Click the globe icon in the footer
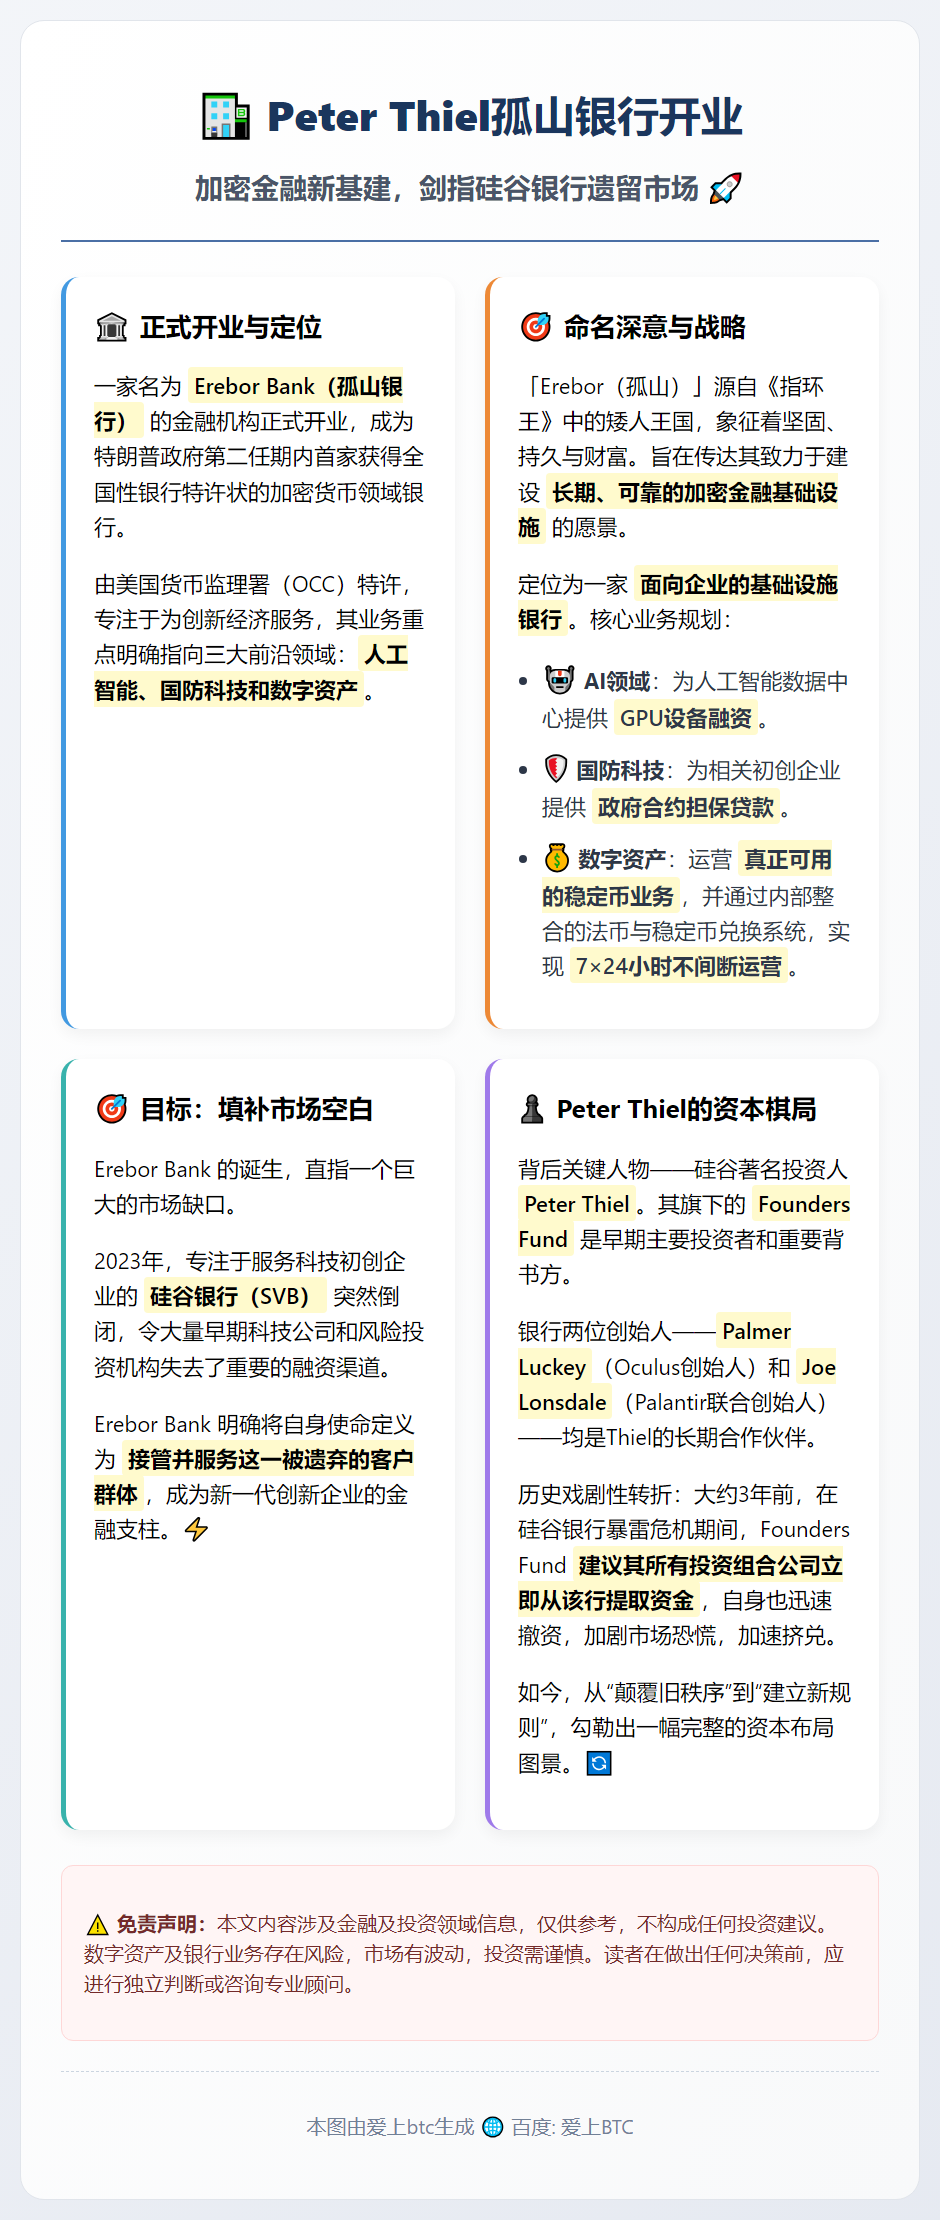This screenshot has height=2220, width=940. click(493, 2127)
